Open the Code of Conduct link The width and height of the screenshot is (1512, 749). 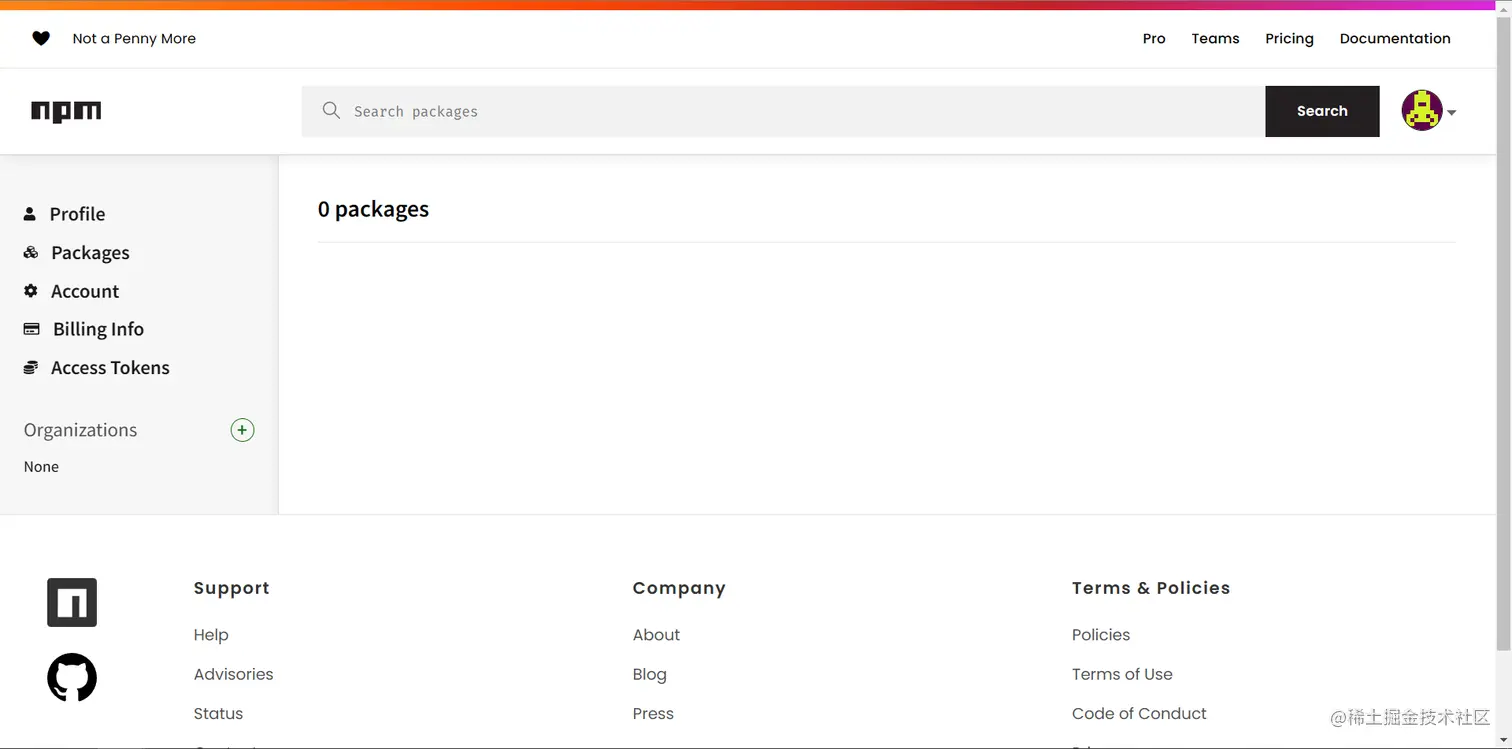coord(1139,713)
